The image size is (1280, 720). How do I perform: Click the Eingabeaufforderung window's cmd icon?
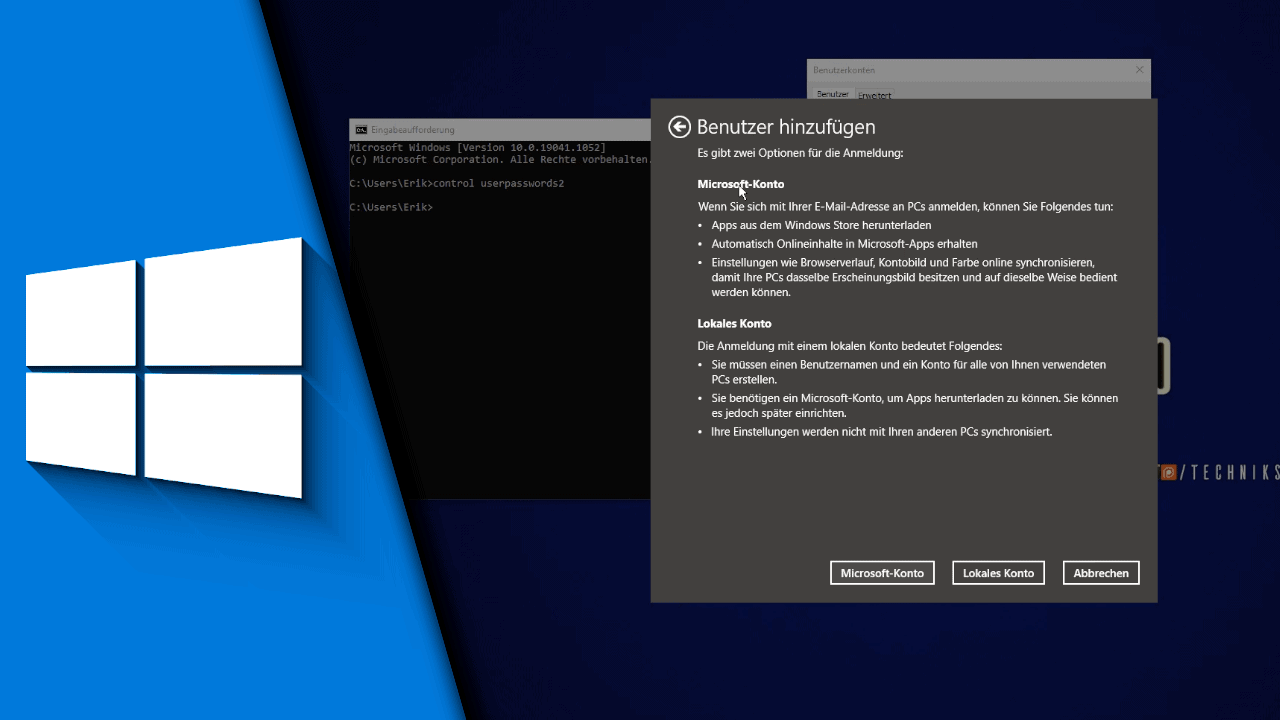point(361,130)
